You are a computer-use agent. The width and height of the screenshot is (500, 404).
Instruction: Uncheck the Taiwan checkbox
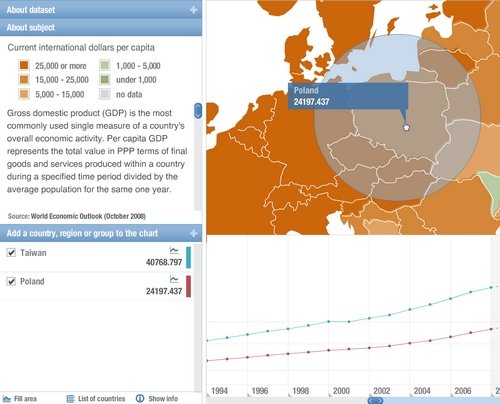[11, 253]
